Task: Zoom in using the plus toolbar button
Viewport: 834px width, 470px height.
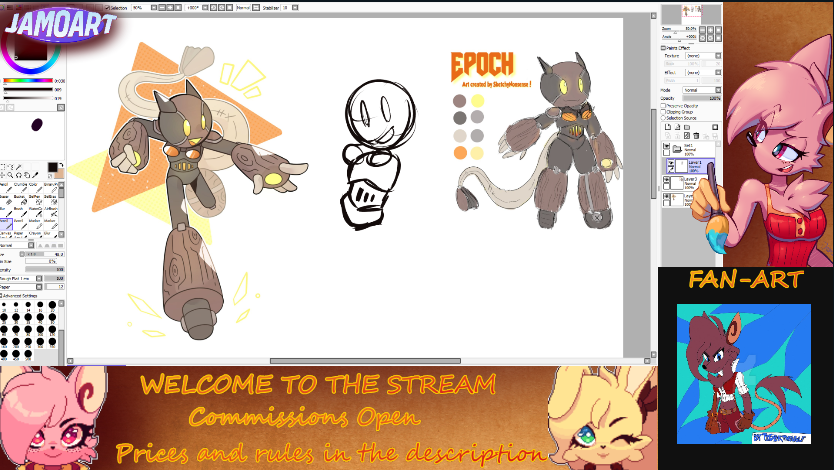Action: click(x=171, y=8)
